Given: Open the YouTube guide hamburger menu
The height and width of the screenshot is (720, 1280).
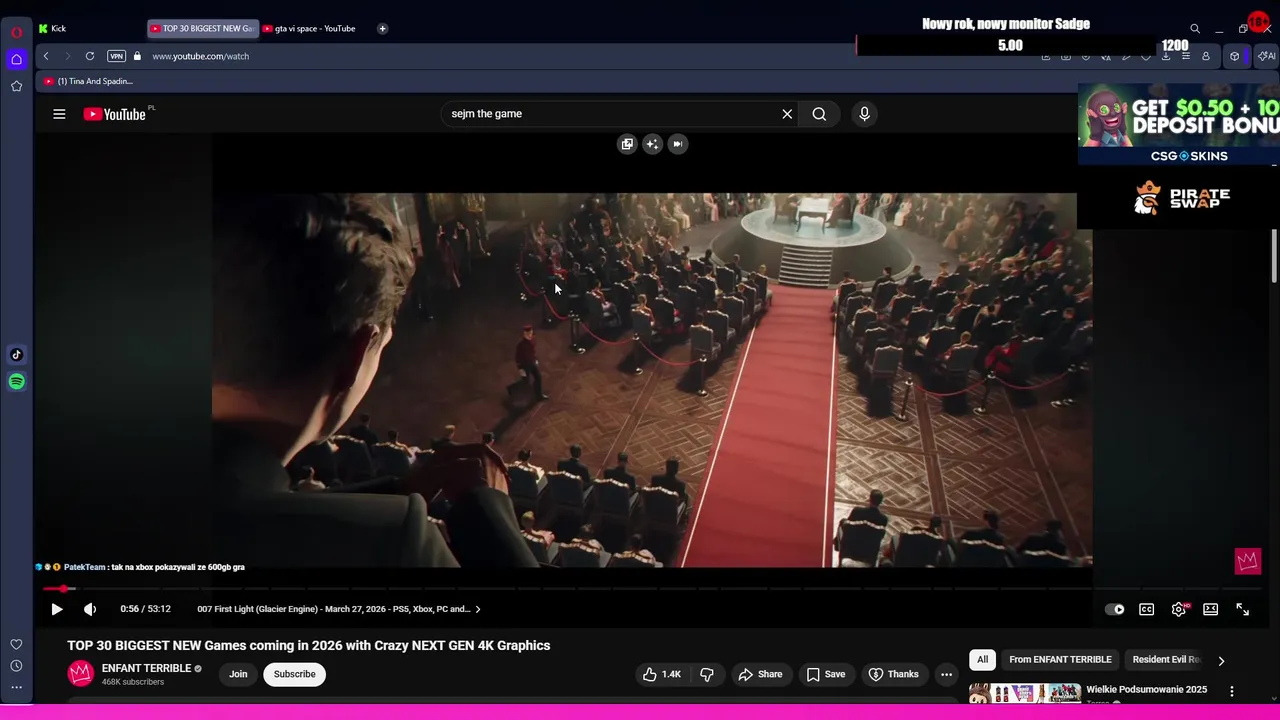Looking at the screenshot, I should point(59,114).
